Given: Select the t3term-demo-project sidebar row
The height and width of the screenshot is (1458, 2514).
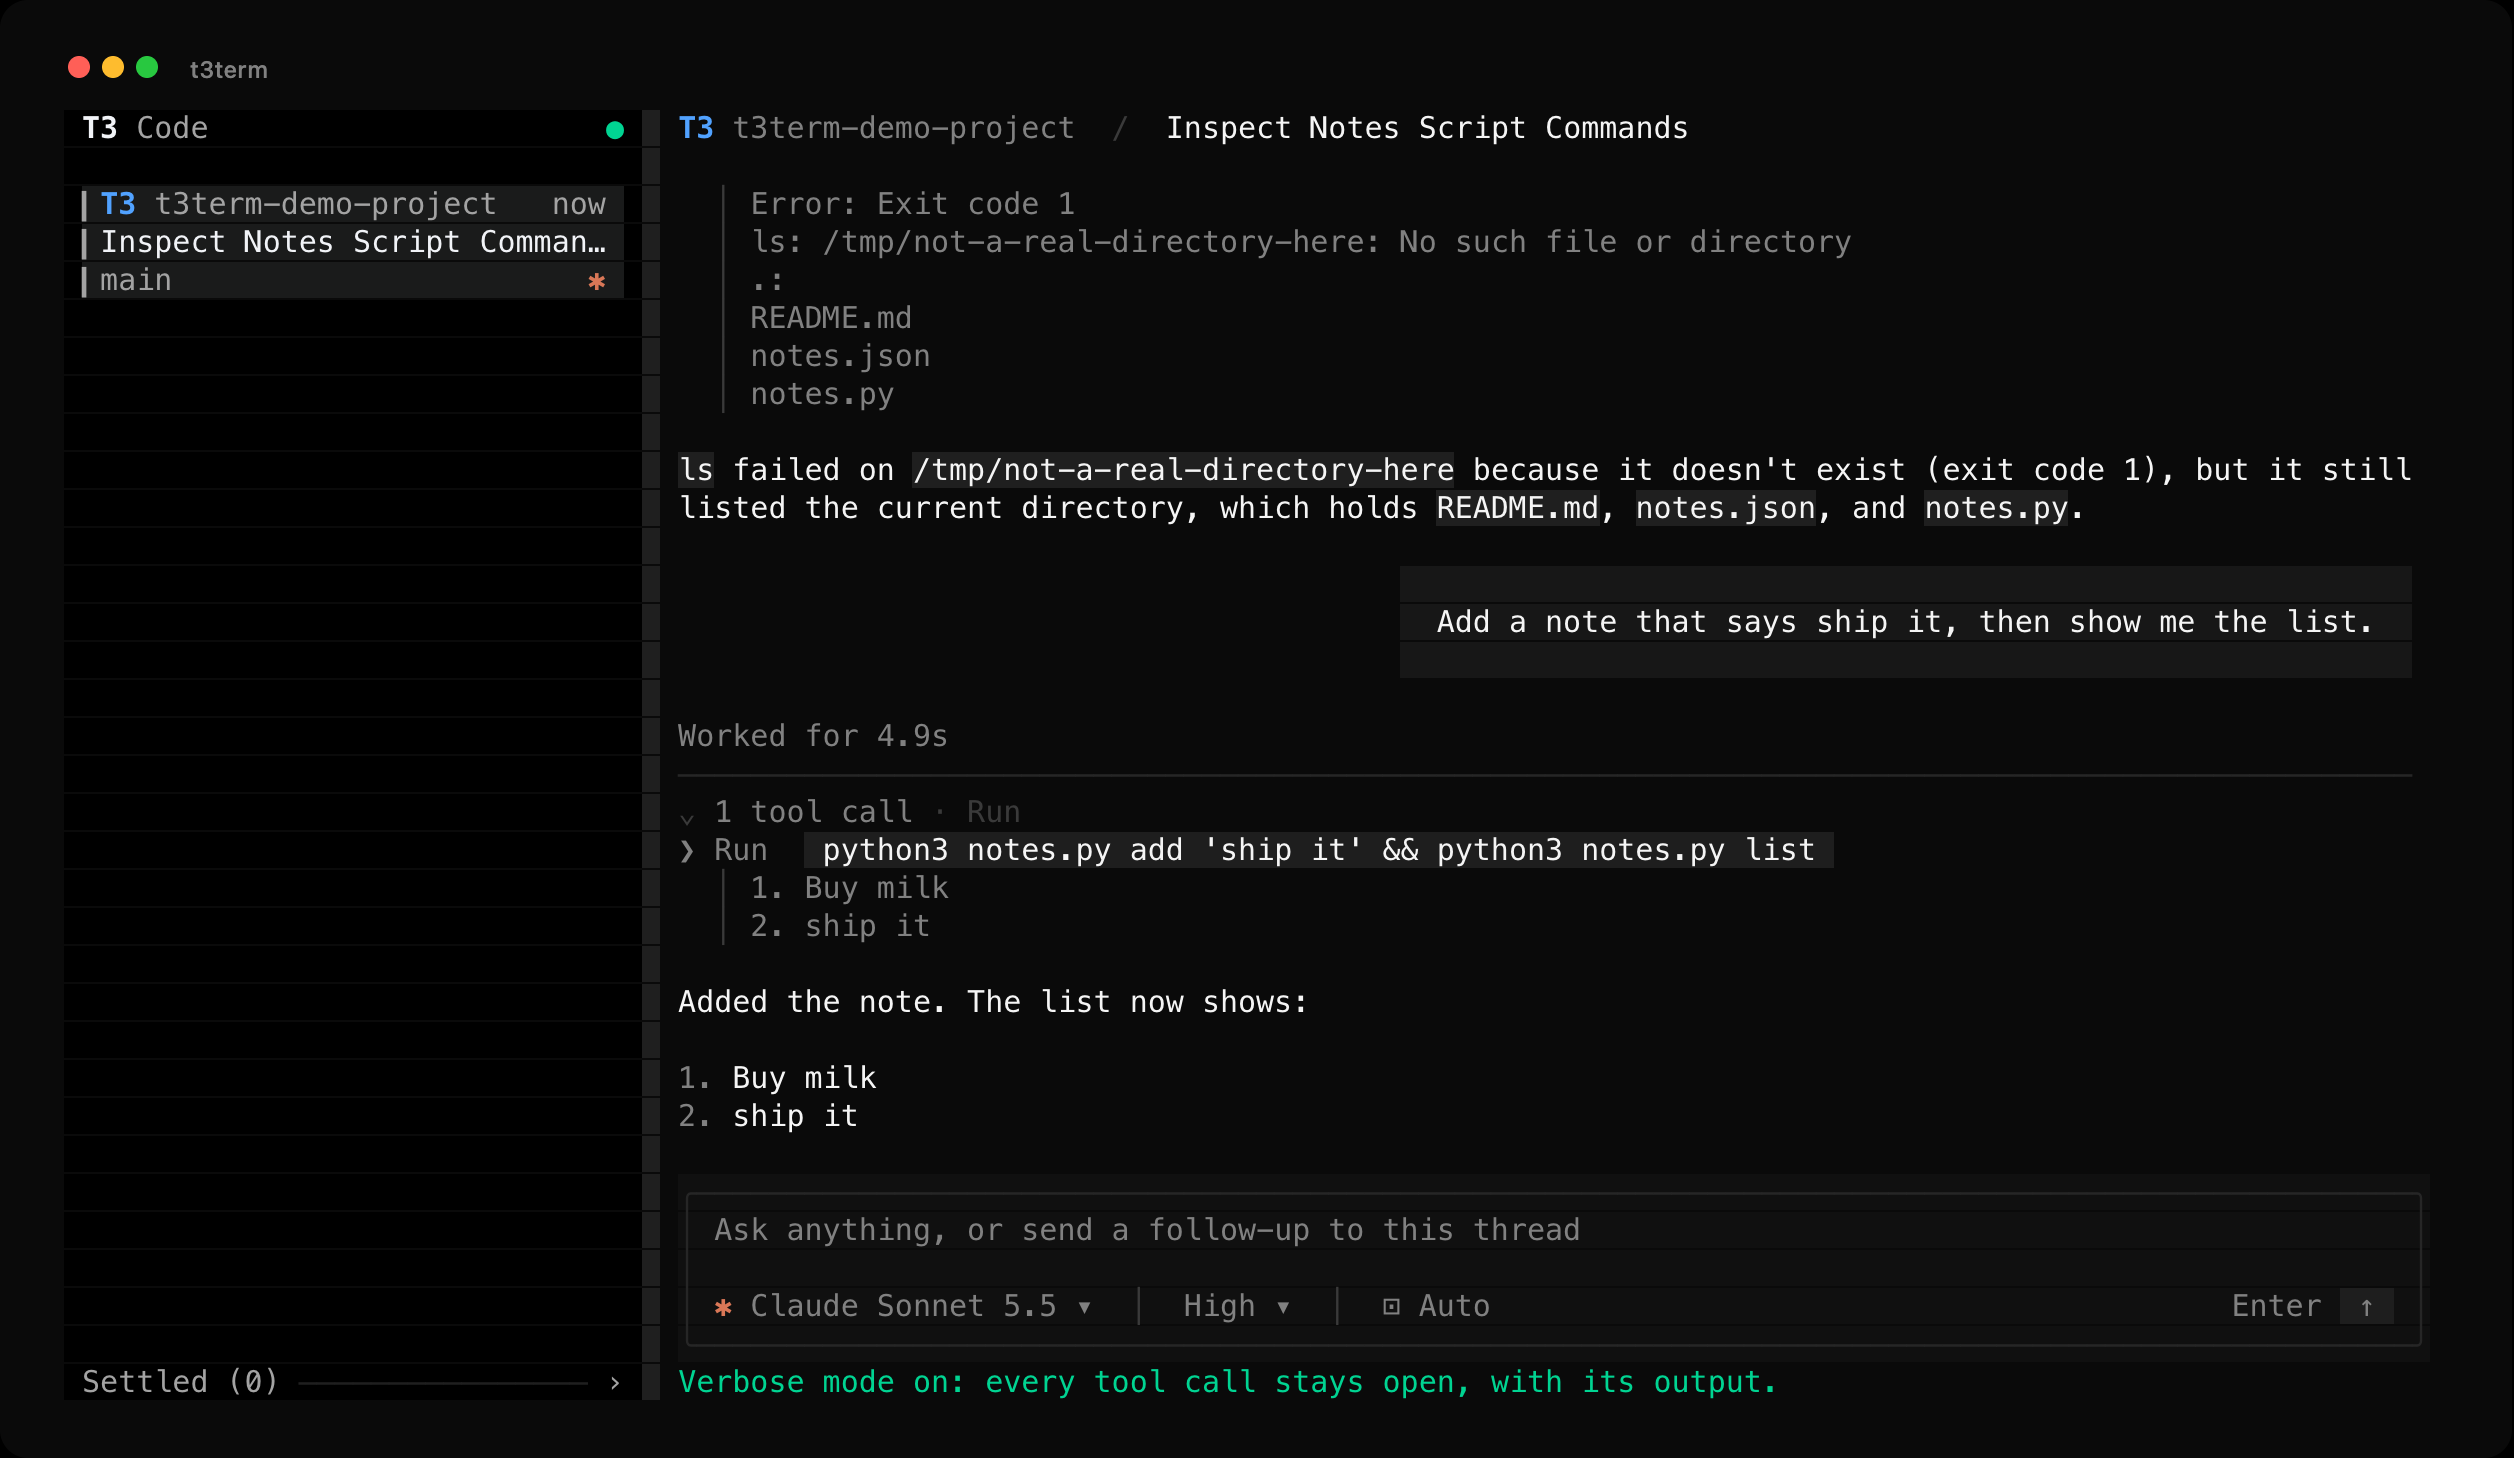Looking at the screenshot, I should (353, 204).
